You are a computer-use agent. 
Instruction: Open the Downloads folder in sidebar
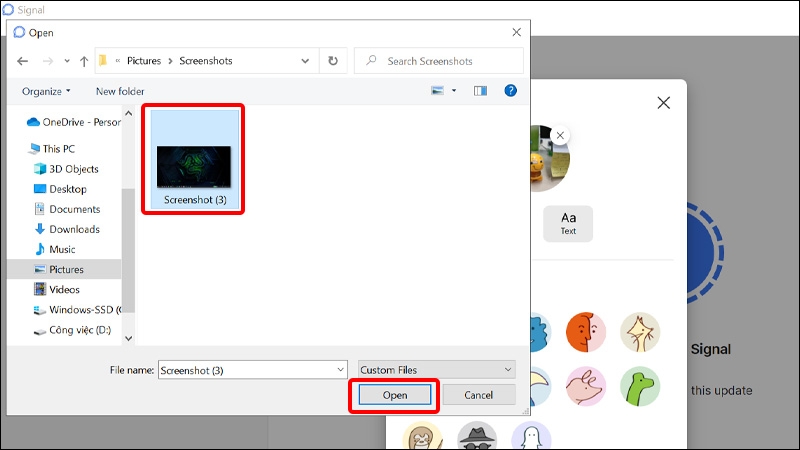coord(66,229)
